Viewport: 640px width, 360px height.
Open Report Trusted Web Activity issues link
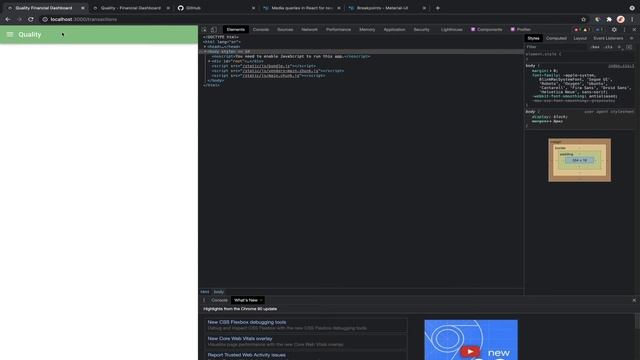tap(247, 355)
